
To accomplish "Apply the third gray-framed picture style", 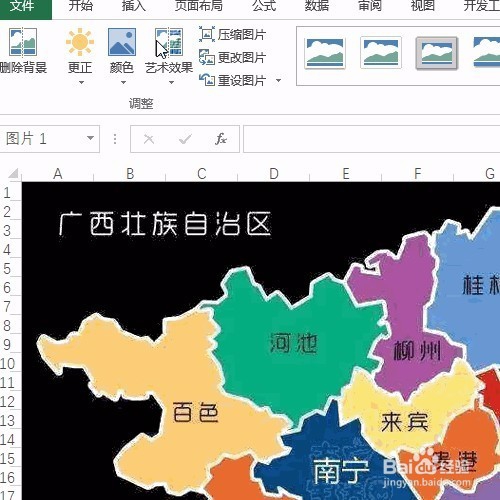I will click(x=436, y=53).
